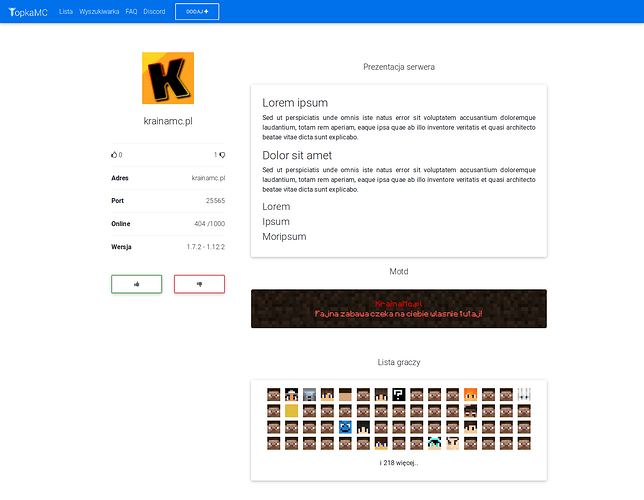Select the blue smiling player head

(x=344, y=427)
